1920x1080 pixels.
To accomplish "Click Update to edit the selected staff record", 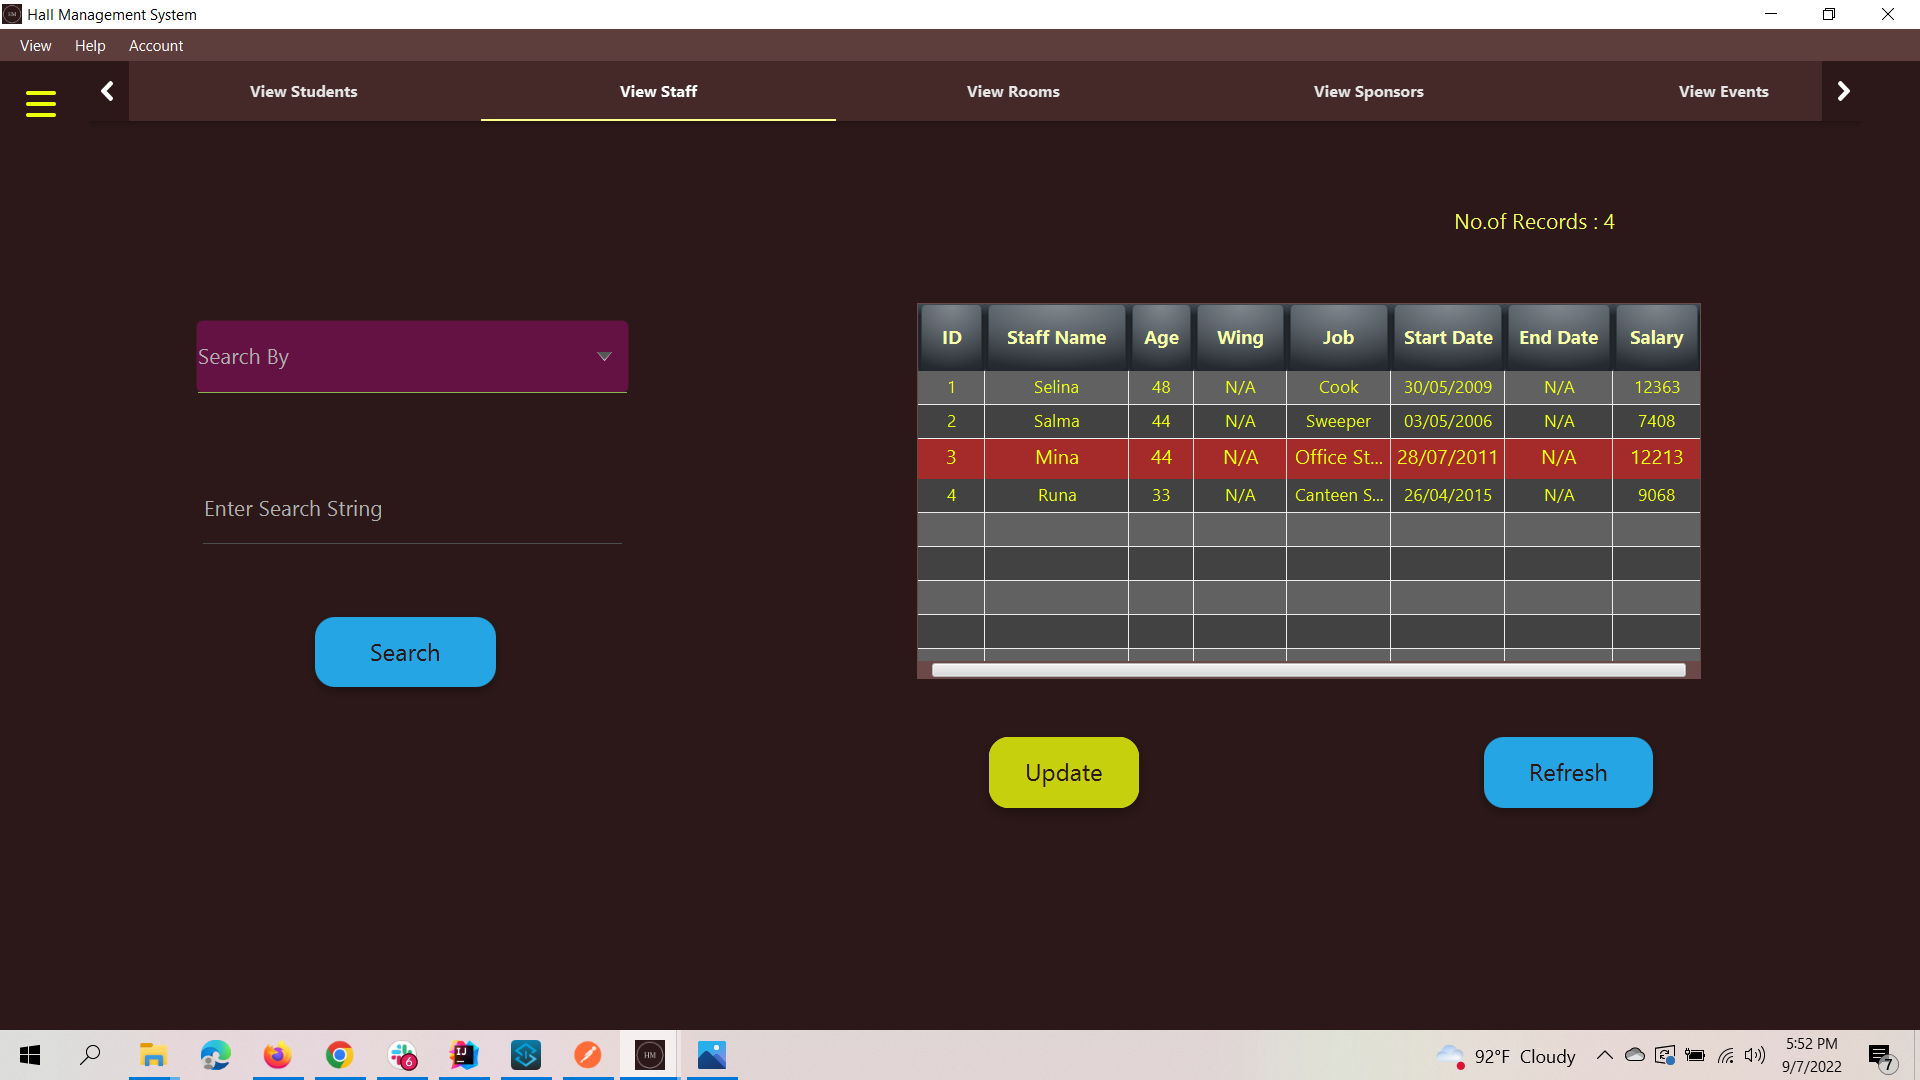I will tap(1063, 772).
